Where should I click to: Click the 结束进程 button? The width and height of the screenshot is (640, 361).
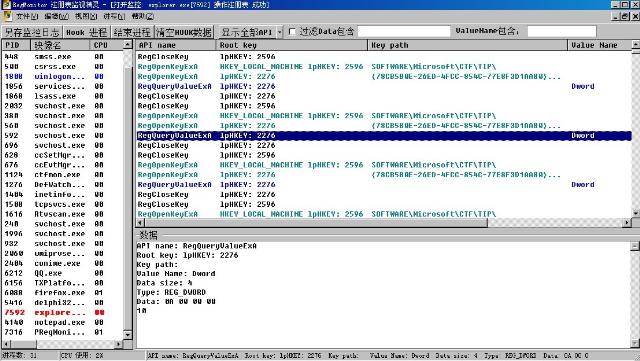pyautogui.click(x=132, y=32)
